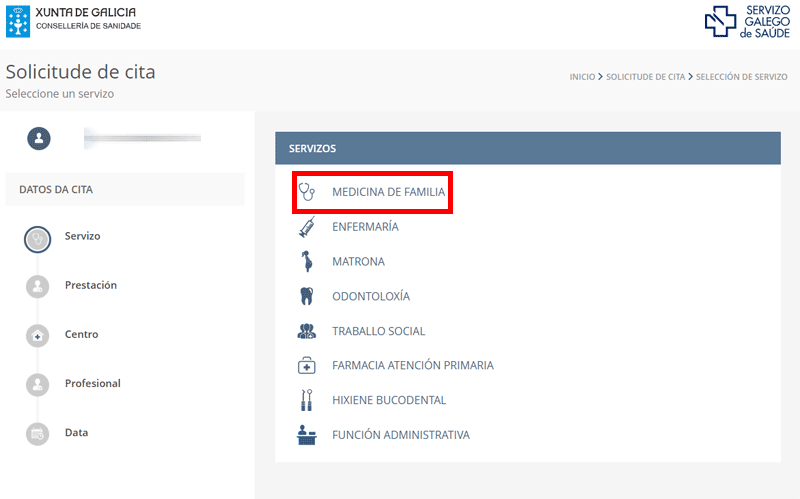Click the Centro step house icon
Image resolution: width=800 pixels, height=499 pixels.
tap(37, 336)
